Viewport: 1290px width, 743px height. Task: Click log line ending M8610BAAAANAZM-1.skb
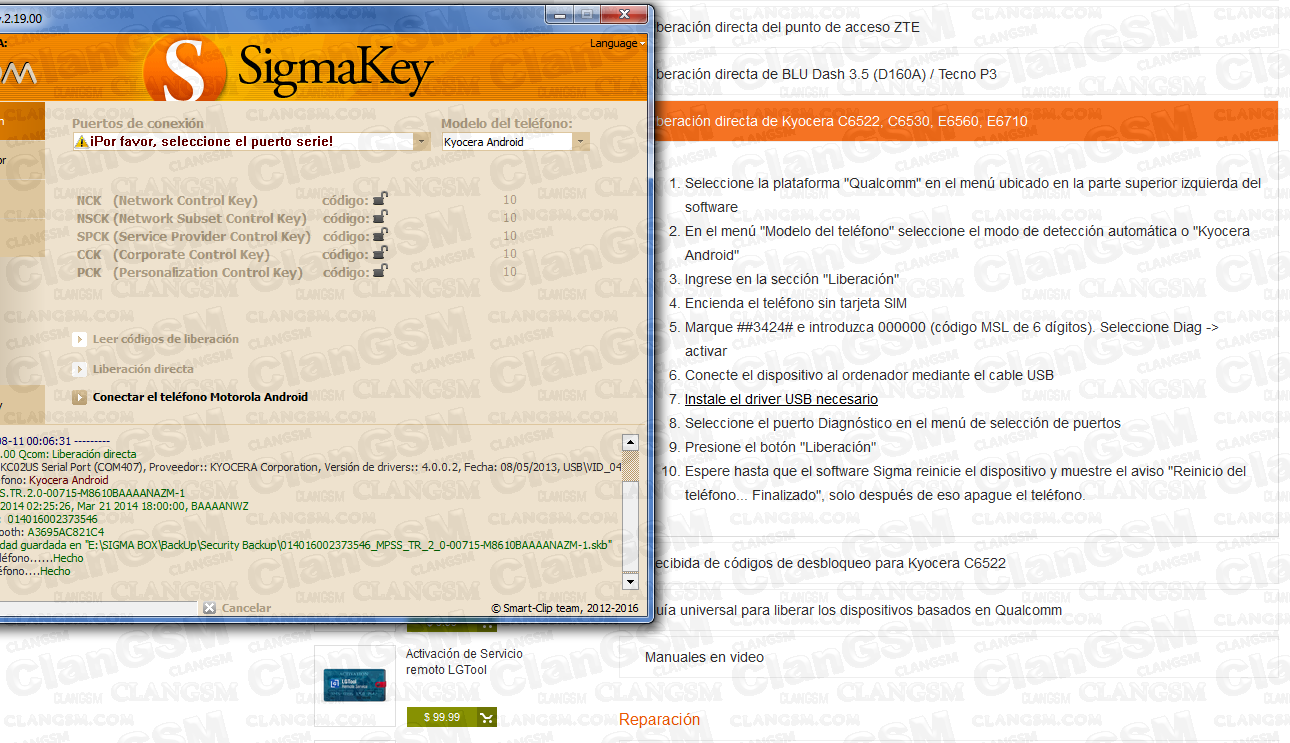pos(306,545)
